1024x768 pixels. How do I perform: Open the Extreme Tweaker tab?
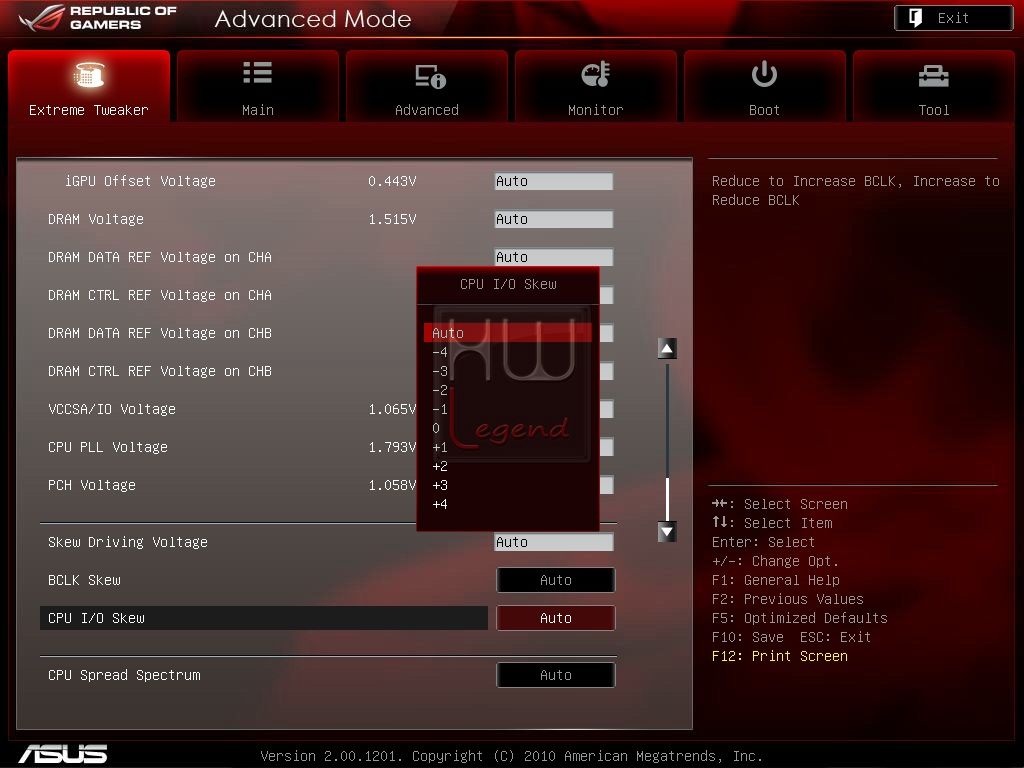pos(89,86)
